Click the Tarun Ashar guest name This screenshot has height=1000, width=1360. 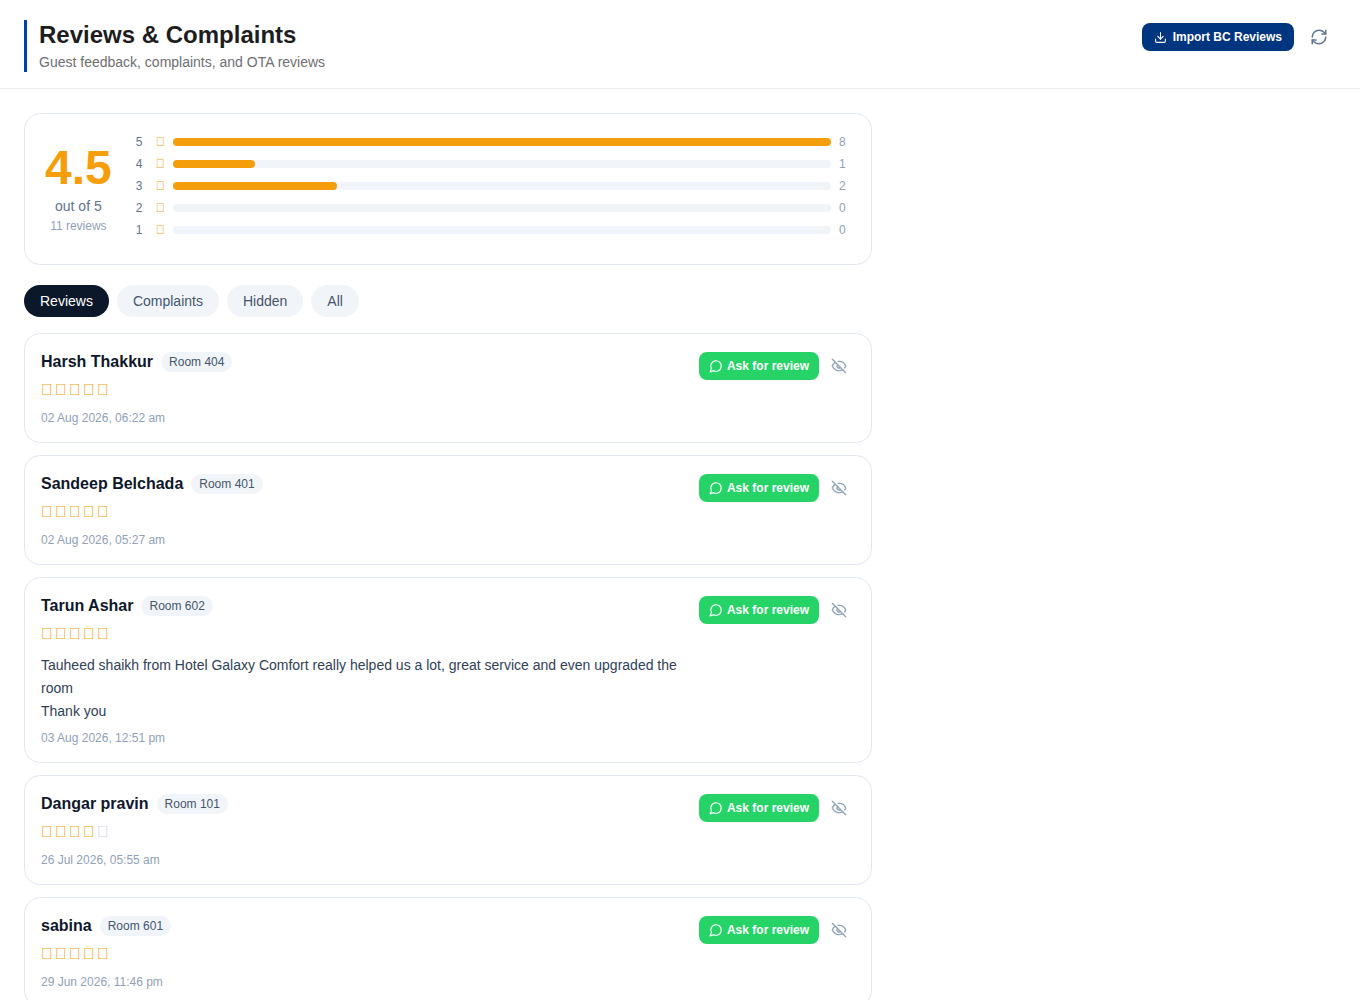tap(87, 606)
